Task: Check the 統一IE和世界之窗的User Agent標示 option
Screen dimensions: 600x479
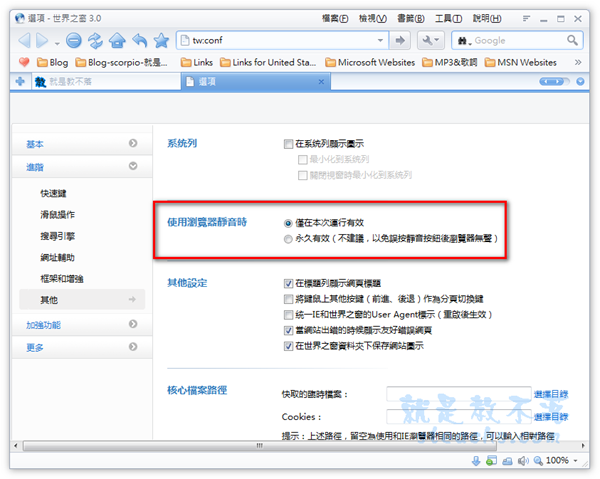Action: [x=288, y=315]
